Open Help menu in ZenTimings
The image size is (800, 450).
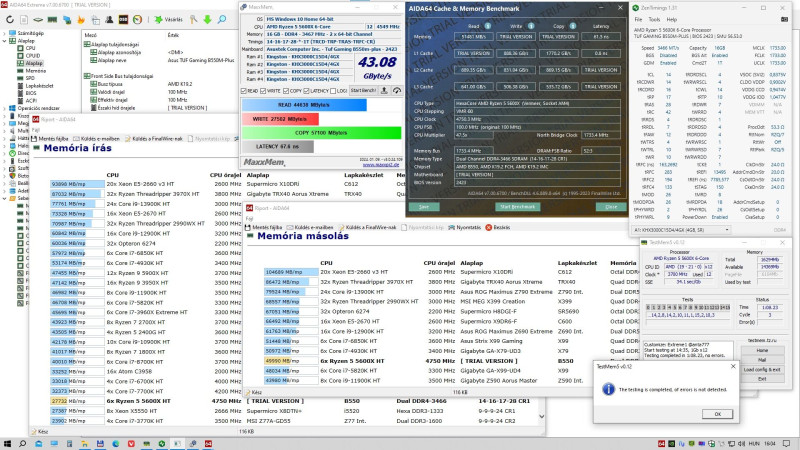click(672, 19)
